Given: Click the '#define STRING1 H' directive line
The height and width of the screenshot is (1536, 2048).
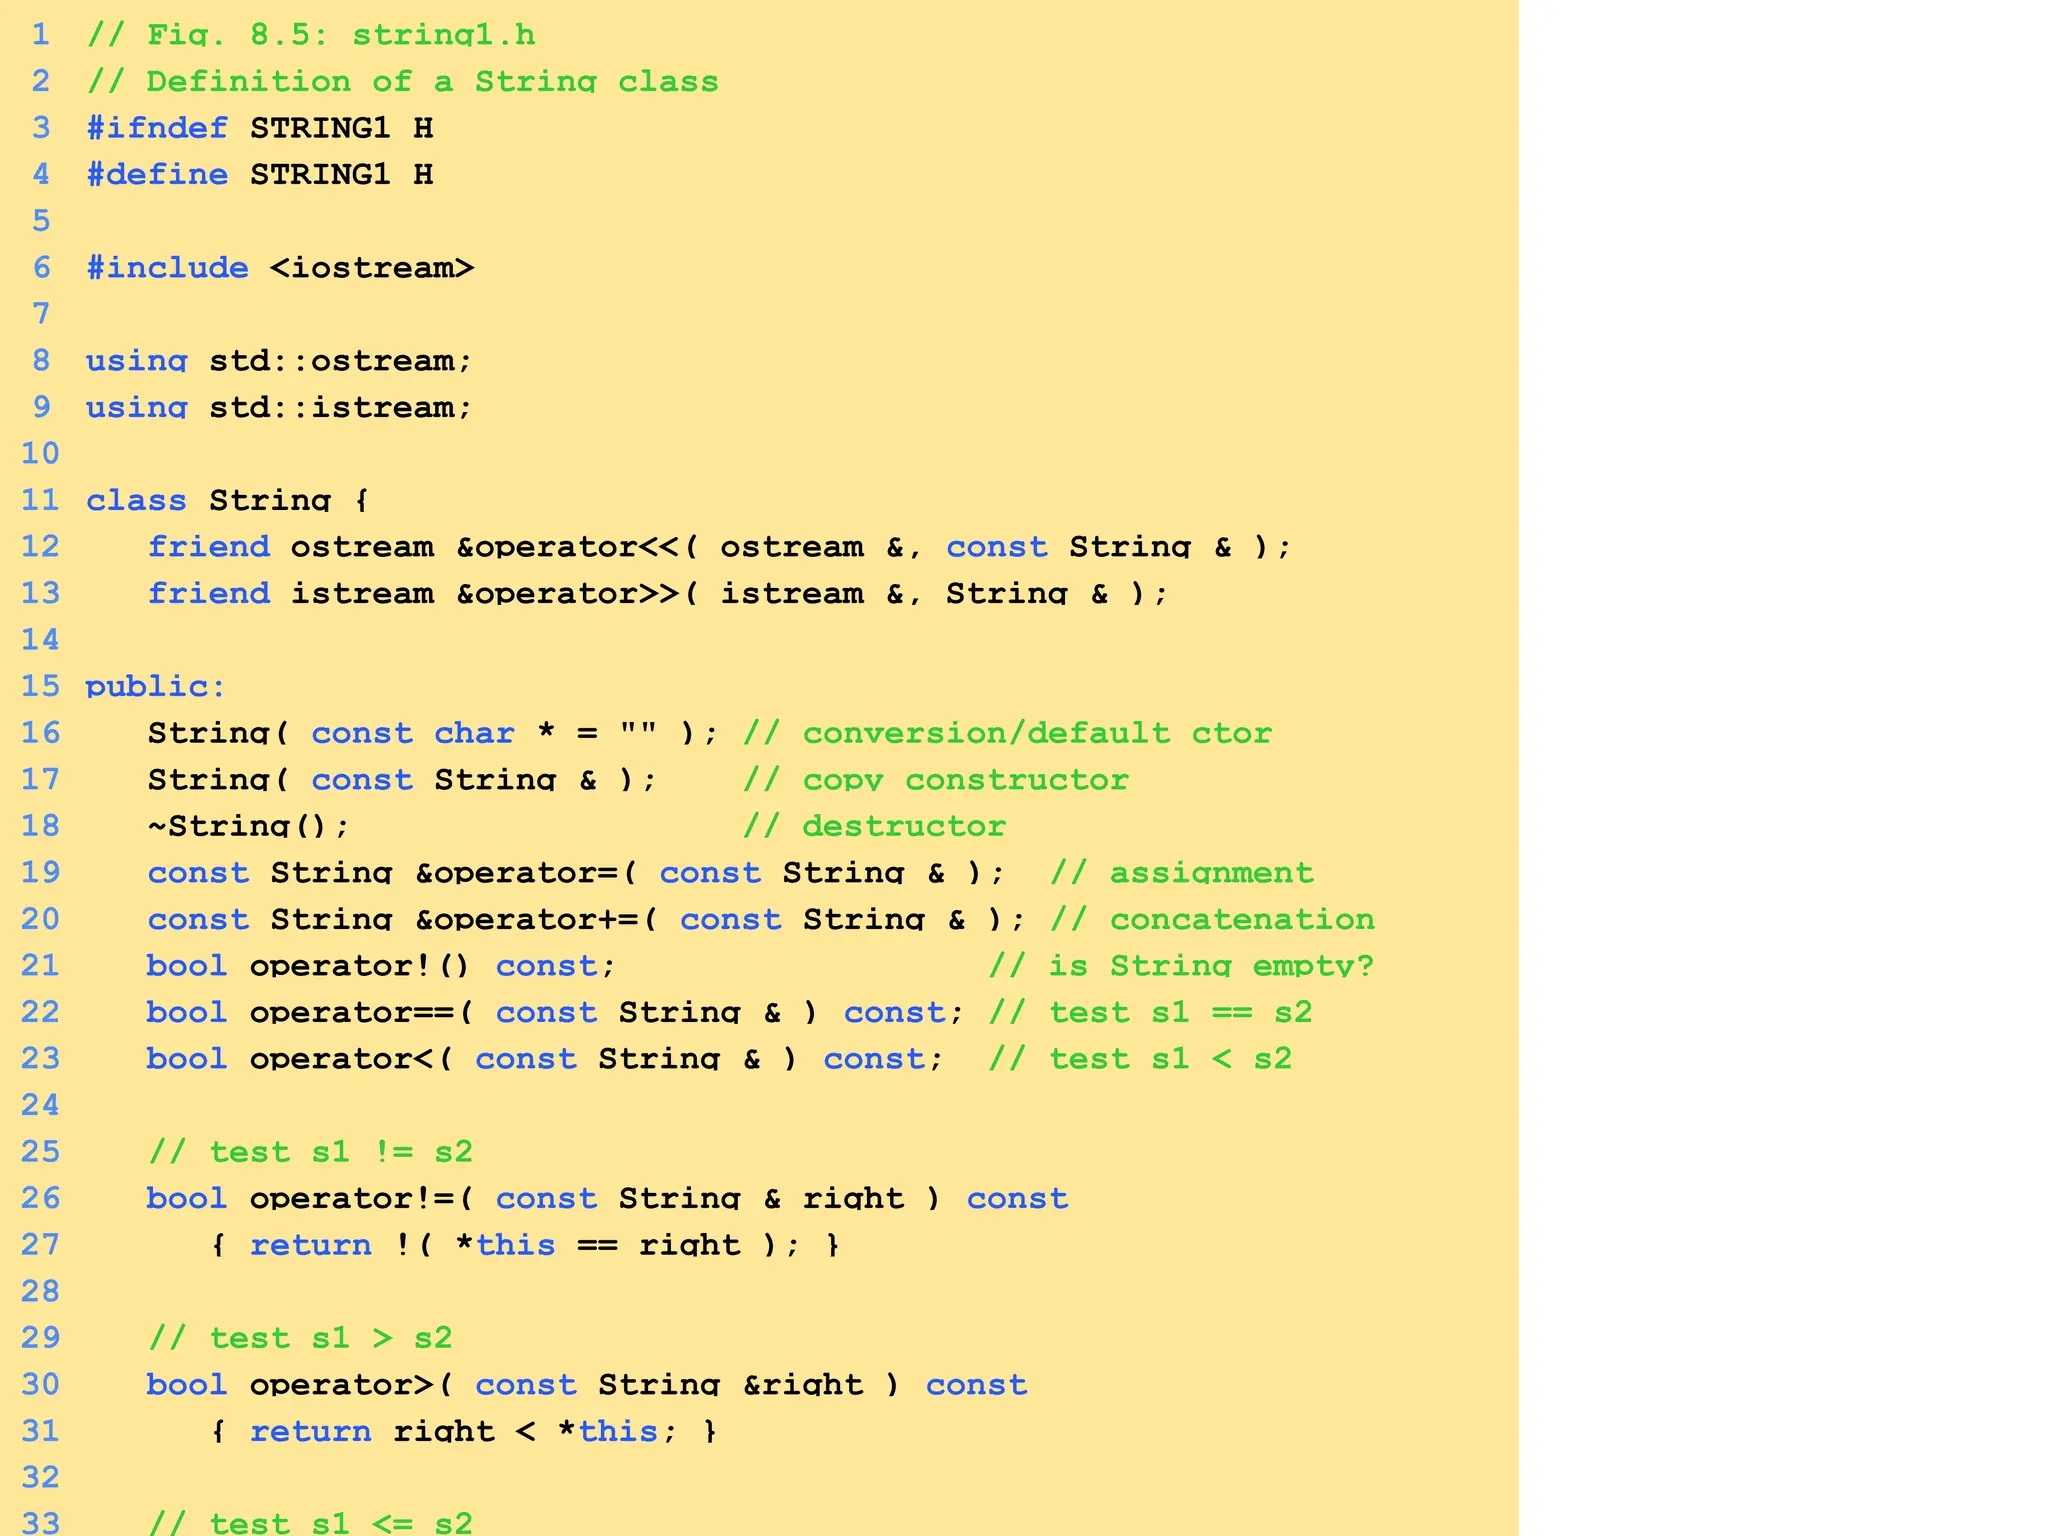Looking at the screenshot, I should coord(259,174).
